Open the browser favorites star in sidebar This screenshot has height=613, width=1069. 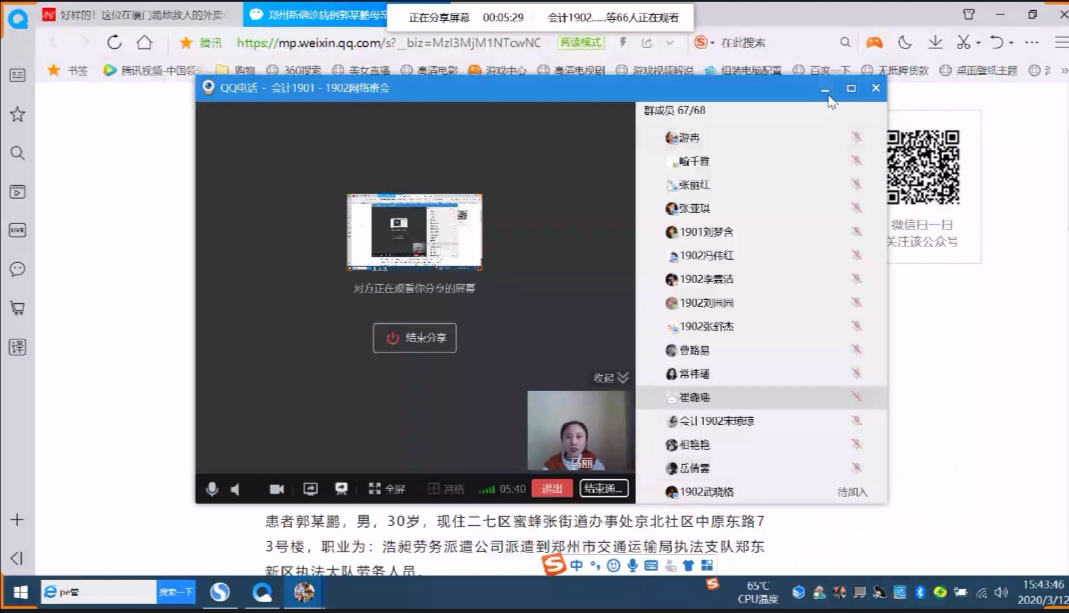pos(17,114)
